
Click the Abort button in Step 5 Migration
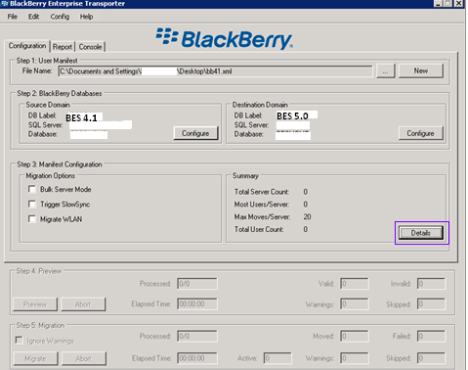pos(83,358)
